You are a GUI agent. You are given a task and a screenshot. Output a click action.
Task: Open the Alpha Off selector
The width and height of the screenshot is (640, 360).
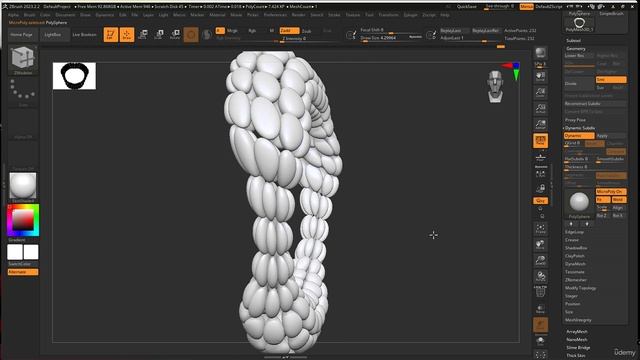[23, 124]
